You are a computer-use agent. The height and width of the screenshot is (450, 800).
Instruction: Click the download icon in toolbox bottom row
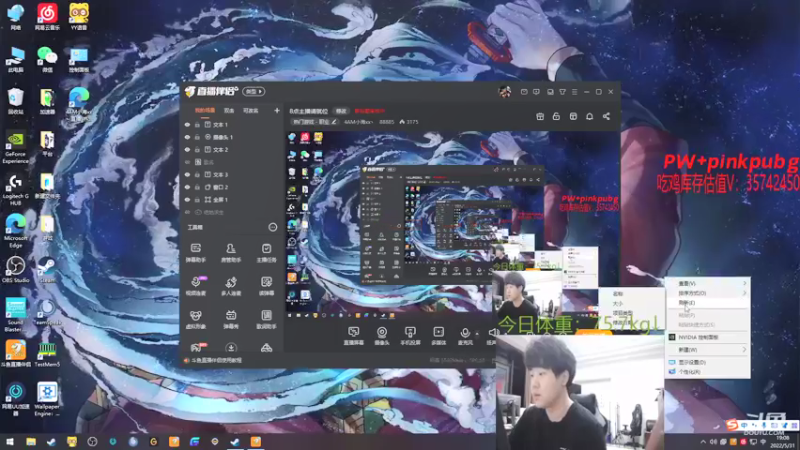point(231,348)
